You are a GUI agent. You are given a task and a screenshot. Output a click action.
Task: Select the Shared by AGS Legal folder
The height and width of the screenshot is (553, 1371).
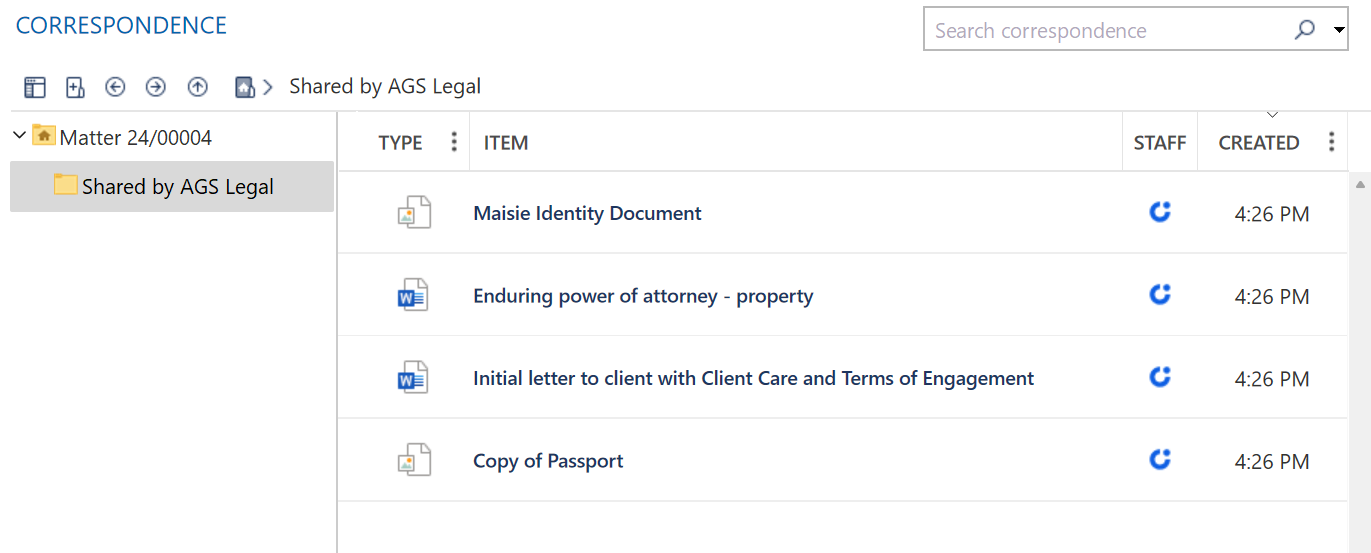(x=177, y=187)
